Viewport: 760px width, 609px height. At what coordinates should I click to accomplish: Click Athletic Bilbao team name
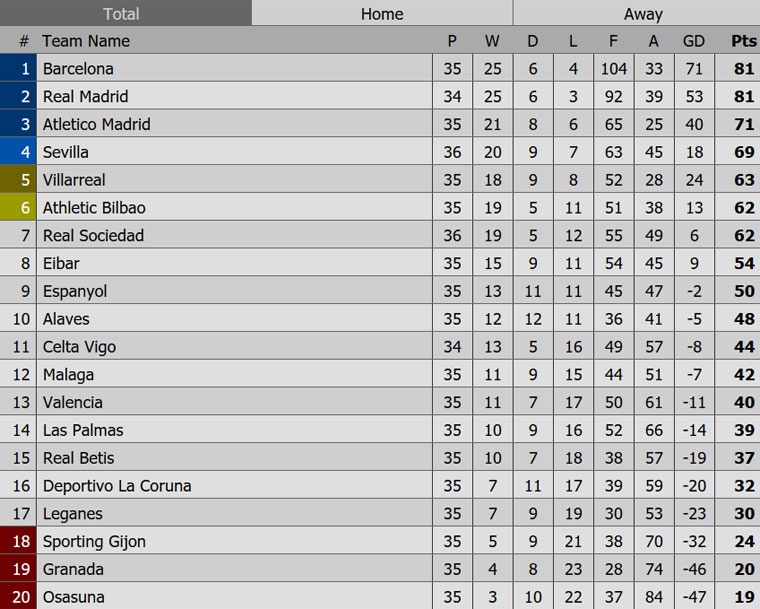click(x=94, y=208)
